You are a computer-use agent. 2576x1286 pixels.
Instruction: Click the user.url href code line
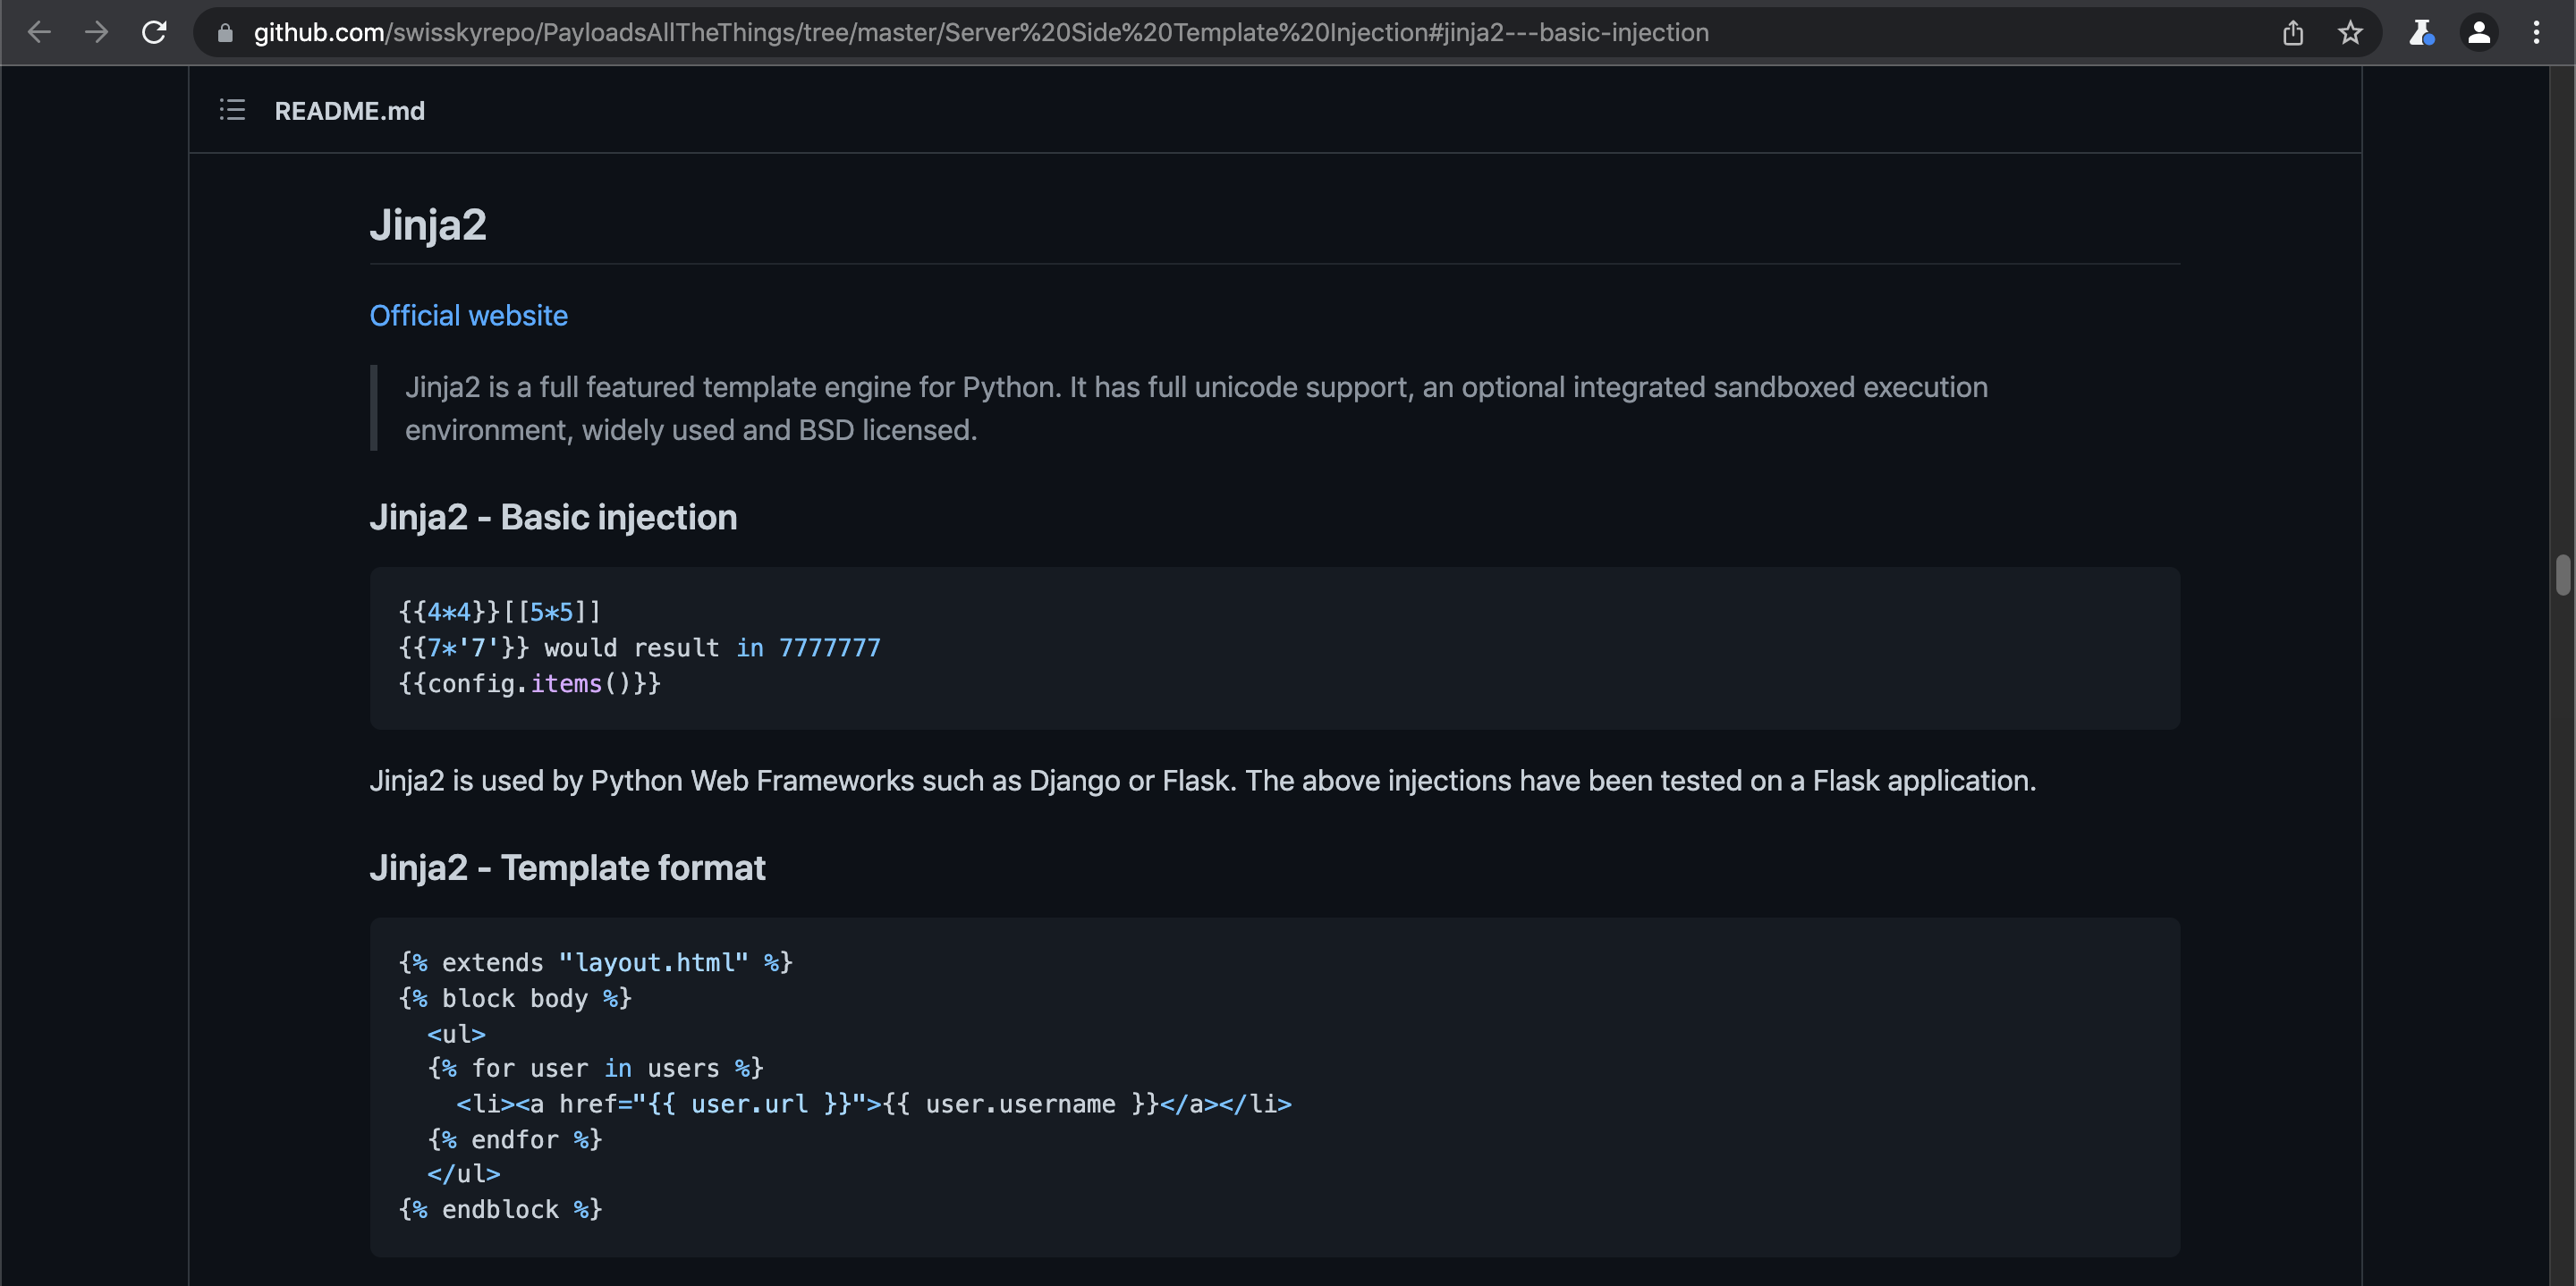[x=874, y=1104]
